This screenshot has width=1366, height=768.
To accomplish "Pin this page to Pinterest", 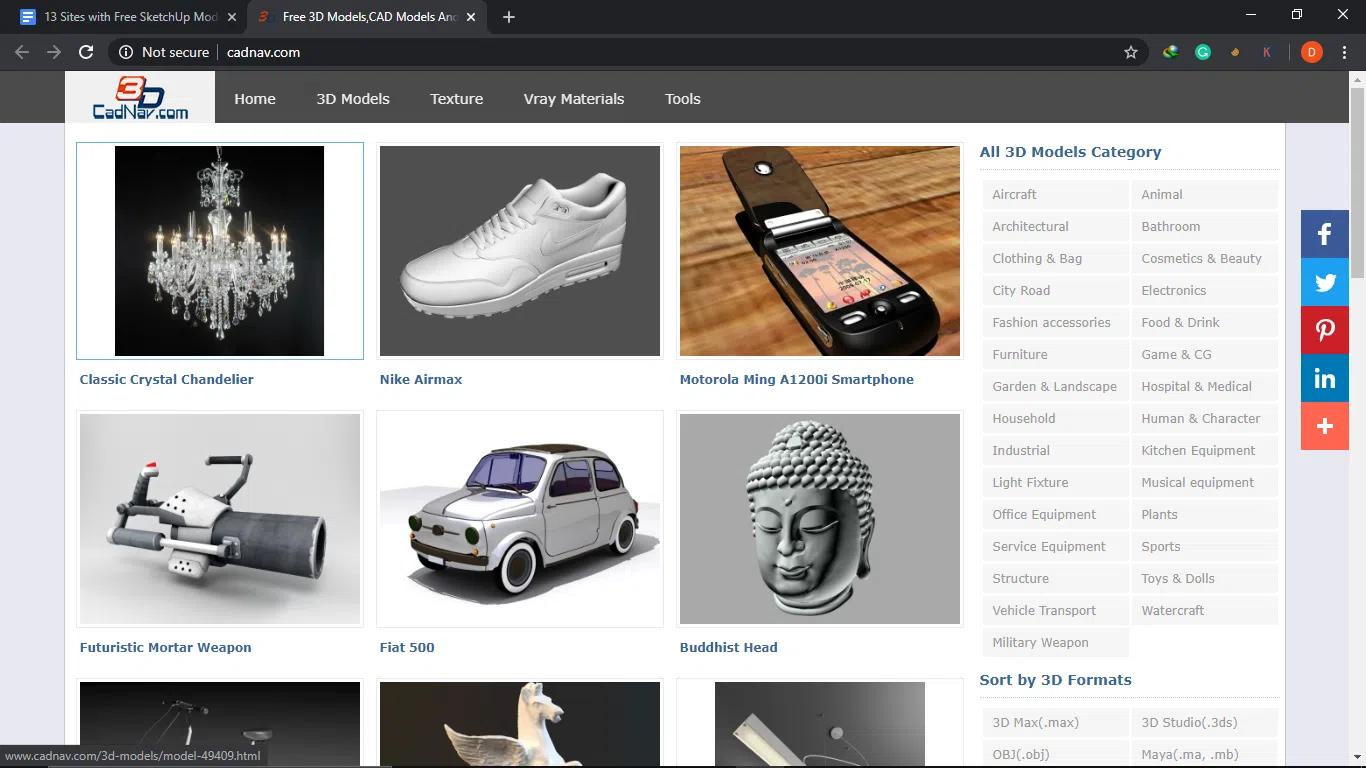I will [x=1324, y=330].
